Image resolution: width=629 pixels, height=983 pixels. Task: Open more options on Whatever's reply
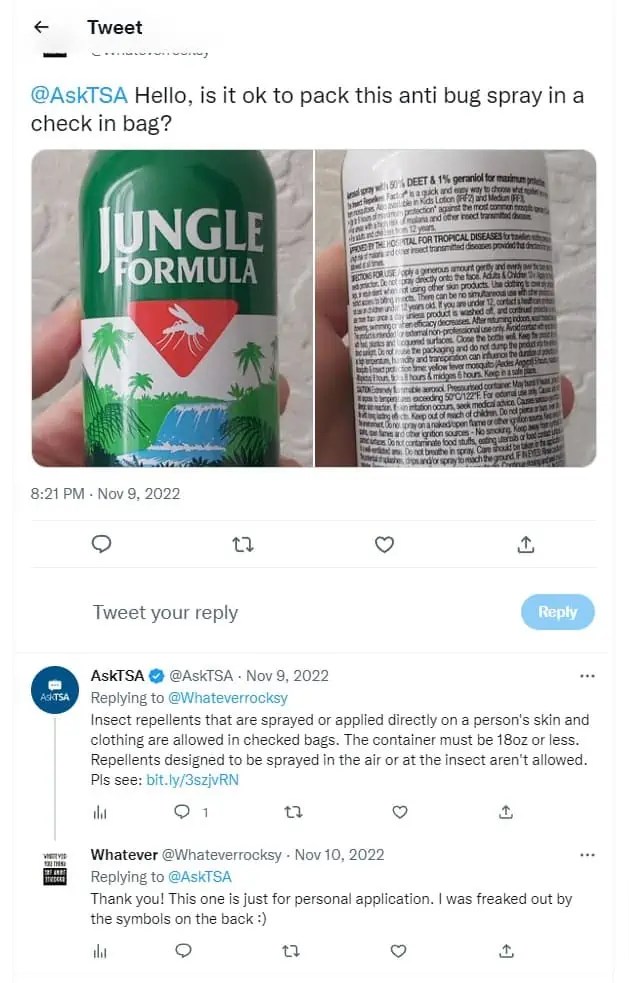point(587,855)
